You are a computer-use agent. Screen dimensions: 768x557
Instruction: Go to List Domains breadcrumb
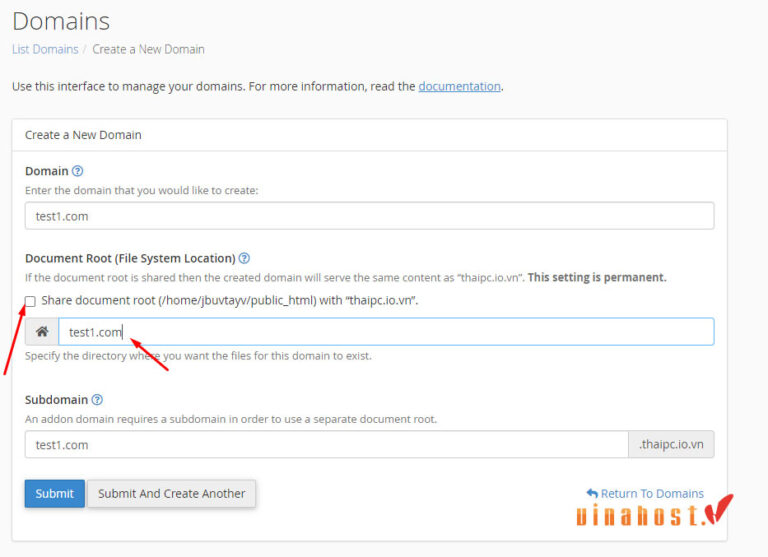tap(45, 49)
